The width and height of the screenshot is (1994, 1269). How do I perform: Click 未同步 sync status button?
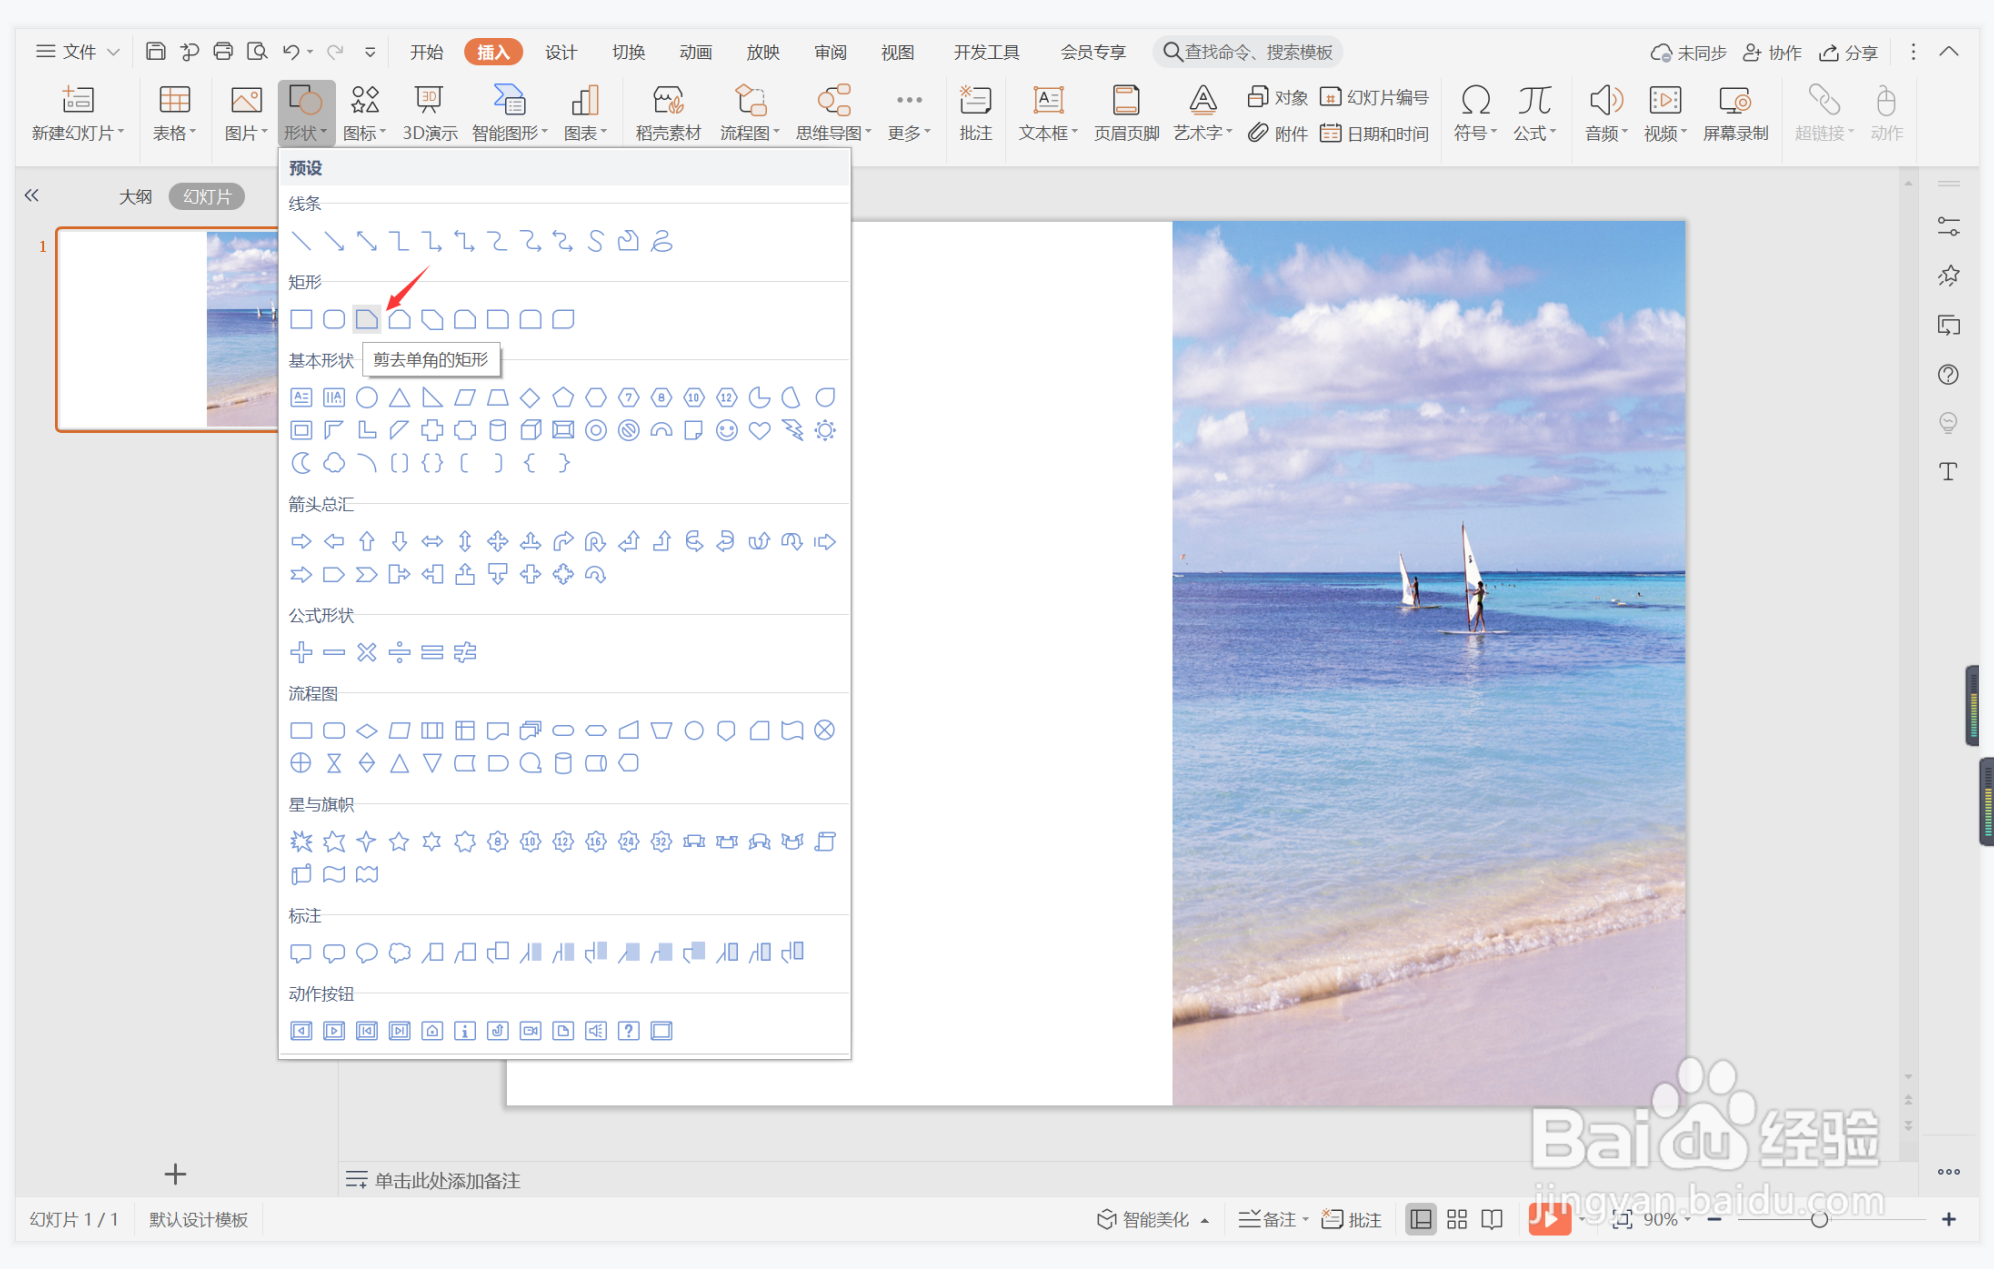1688,52
